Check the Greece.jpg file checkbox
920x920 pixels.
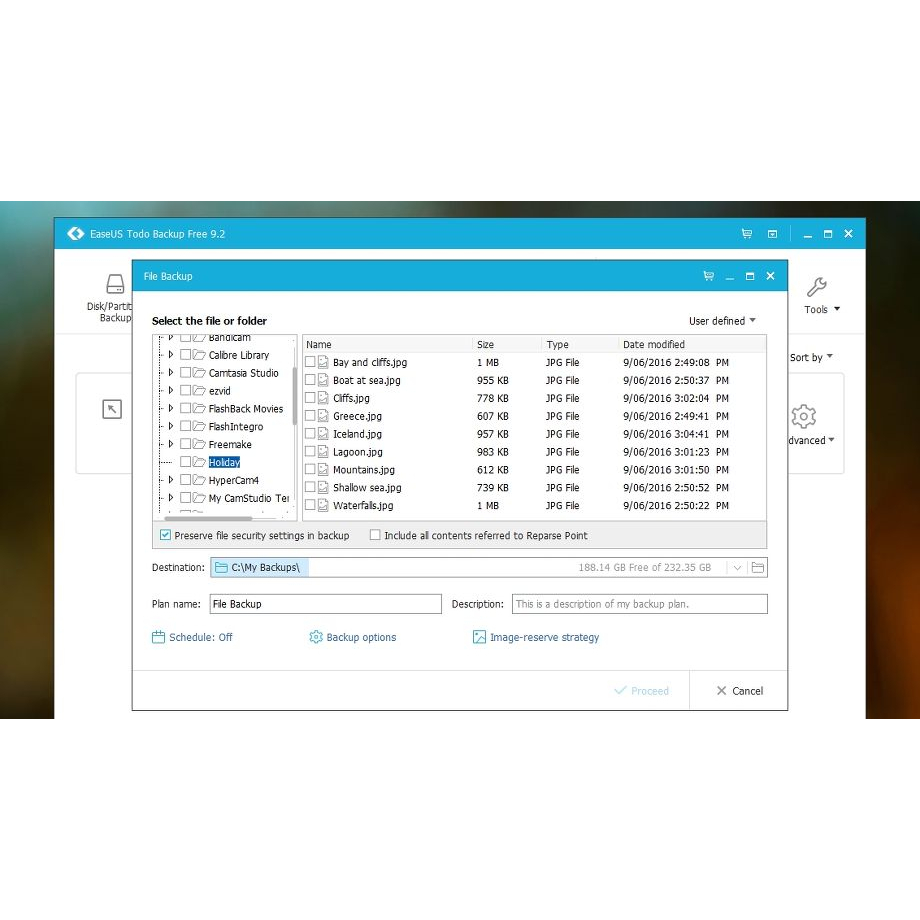point(310,416)
